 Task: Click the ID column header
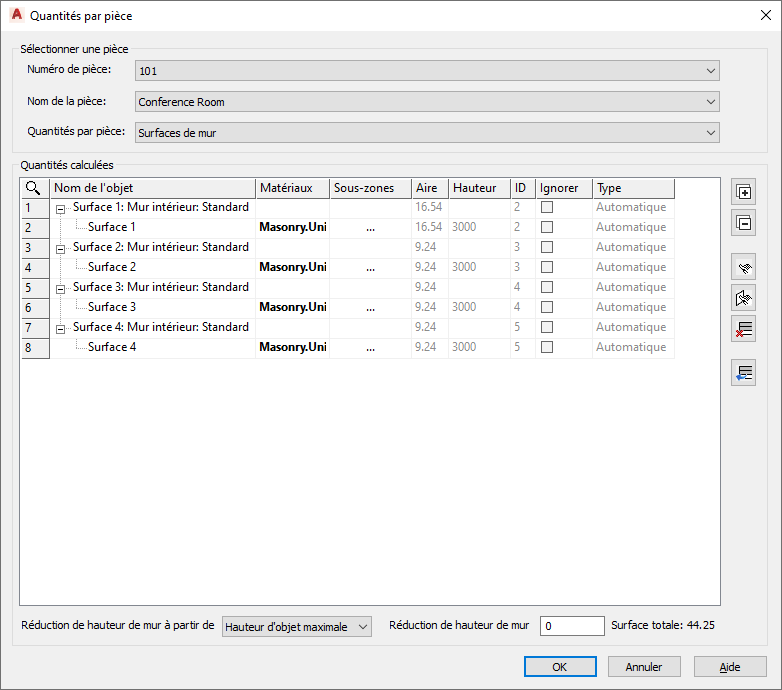click(x=523, y=188)
